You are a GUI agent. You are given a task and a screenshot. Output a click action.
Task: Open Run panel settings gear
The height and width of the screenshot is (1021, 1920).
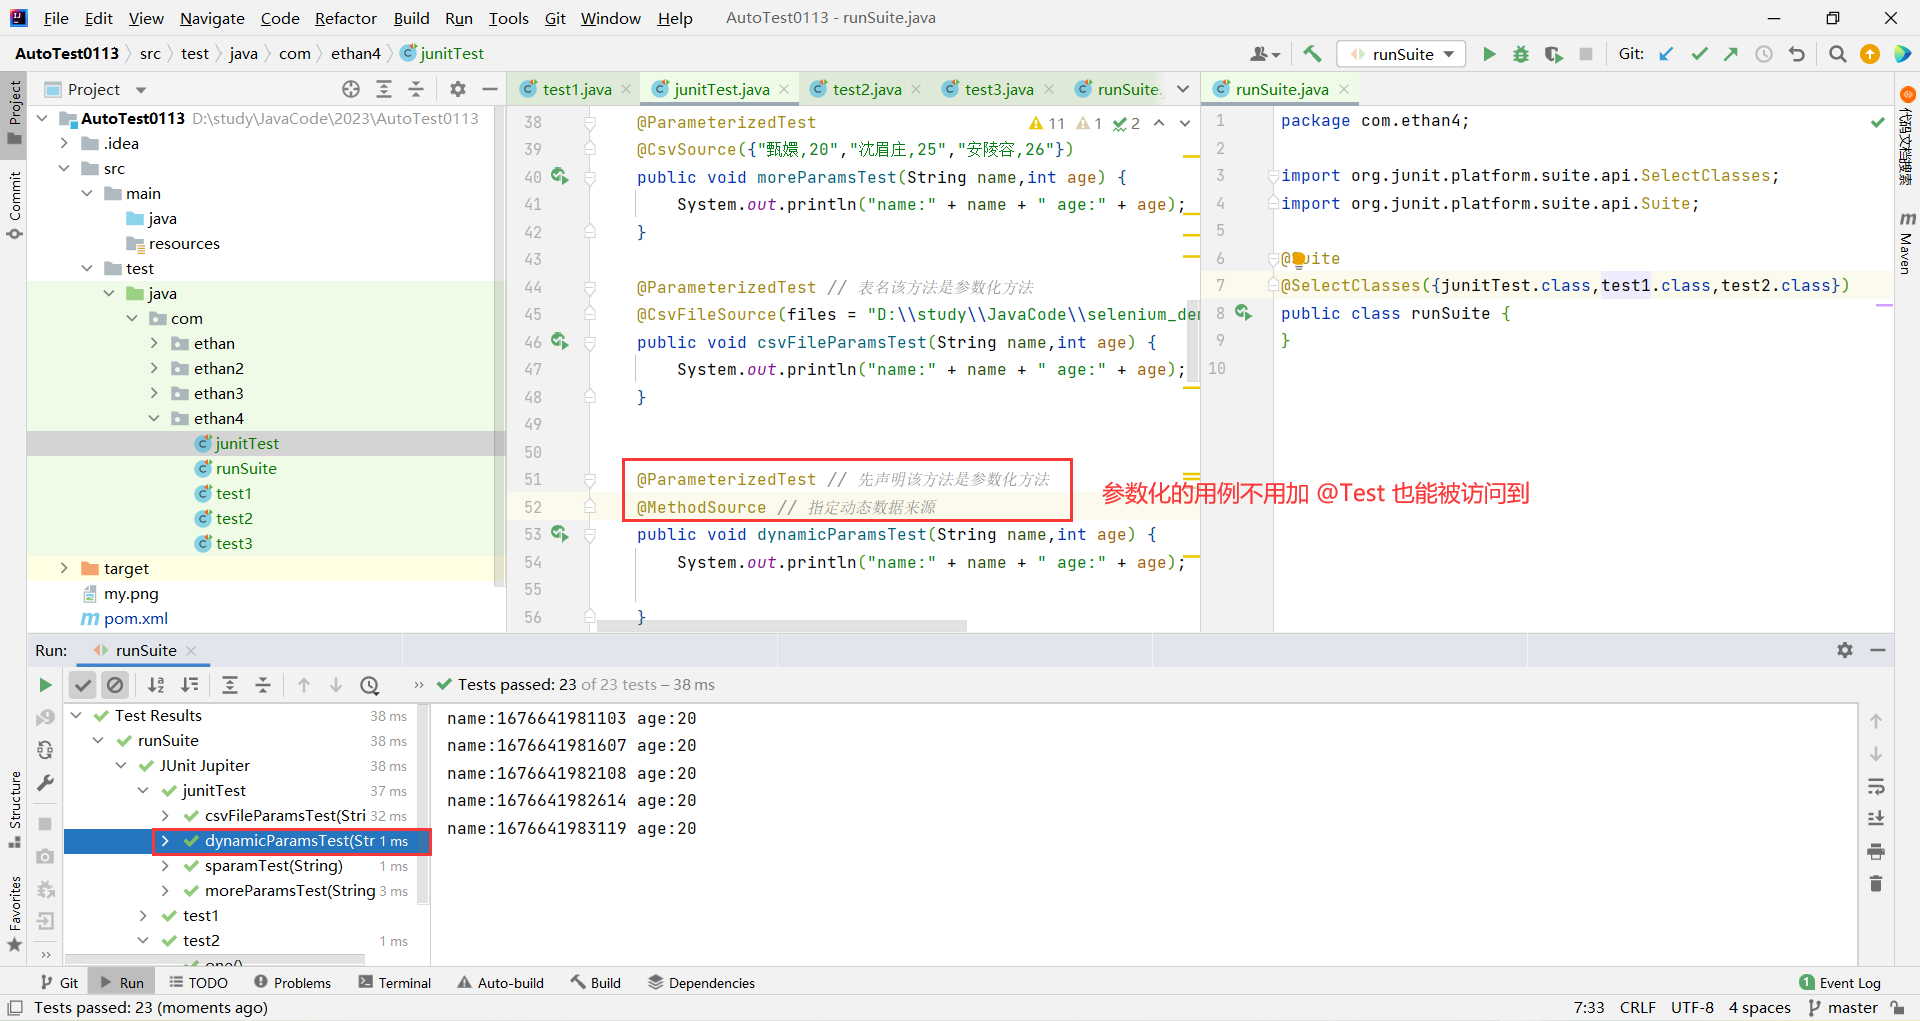click(1845, 650)
